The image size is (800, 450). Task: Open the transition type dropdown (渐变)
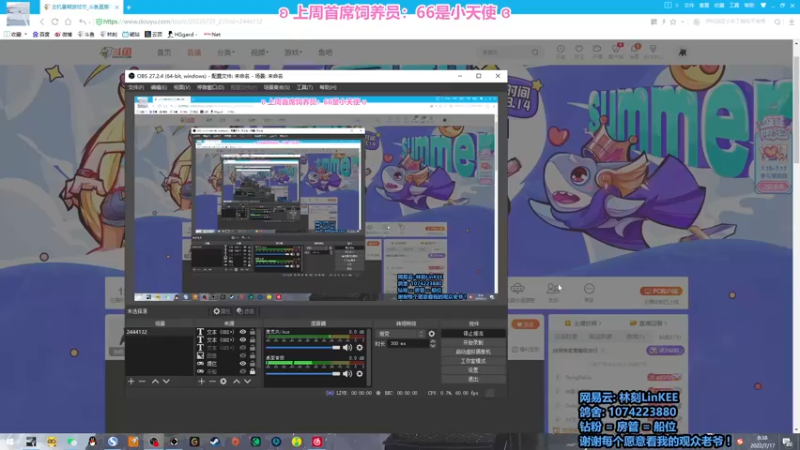(401, 334)
